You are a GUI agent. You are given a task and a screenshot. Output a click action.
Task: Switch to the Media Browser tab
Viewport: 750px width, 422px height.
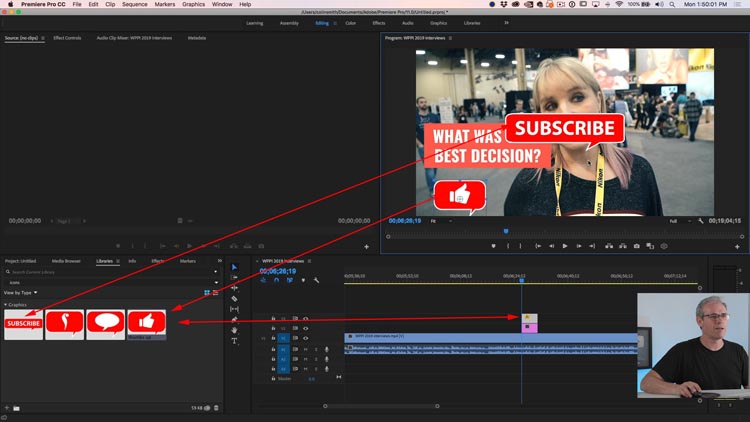pyautogui.click(x=66, y=261)
